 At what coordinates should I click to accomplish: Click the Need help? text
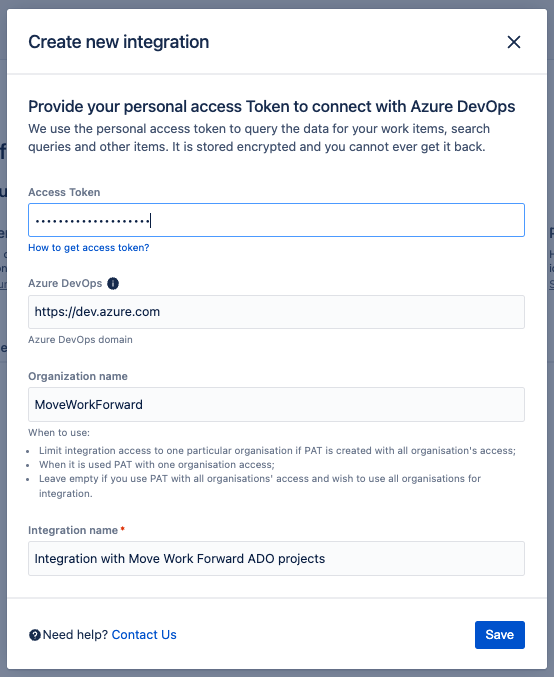click(75, 635)
